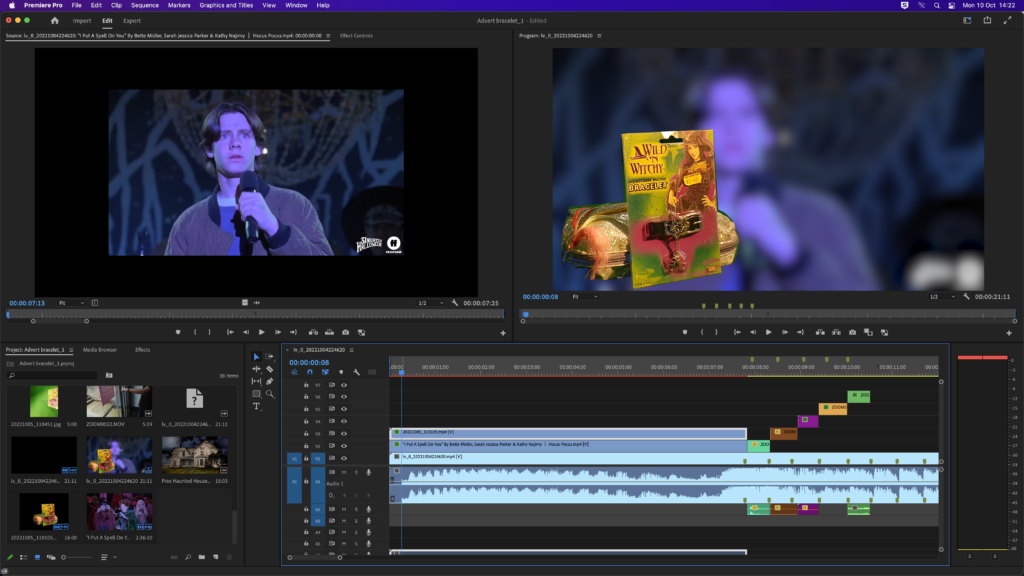This screenshot has height=576, width=1024.
Task: Select the Selection tool arrow
Action: 256,357
